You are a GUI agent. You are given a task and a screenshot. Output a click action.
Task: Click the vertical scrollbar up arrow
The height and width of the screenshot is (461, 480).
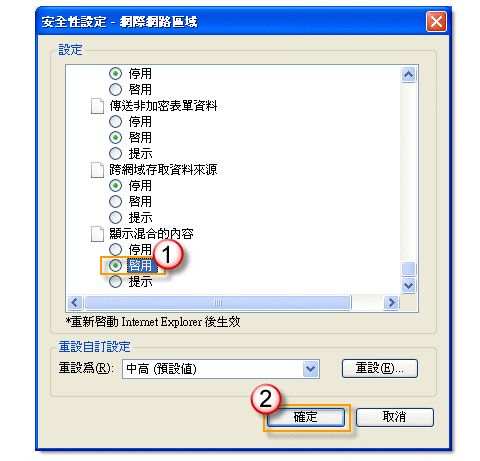[x=409, y=74]
